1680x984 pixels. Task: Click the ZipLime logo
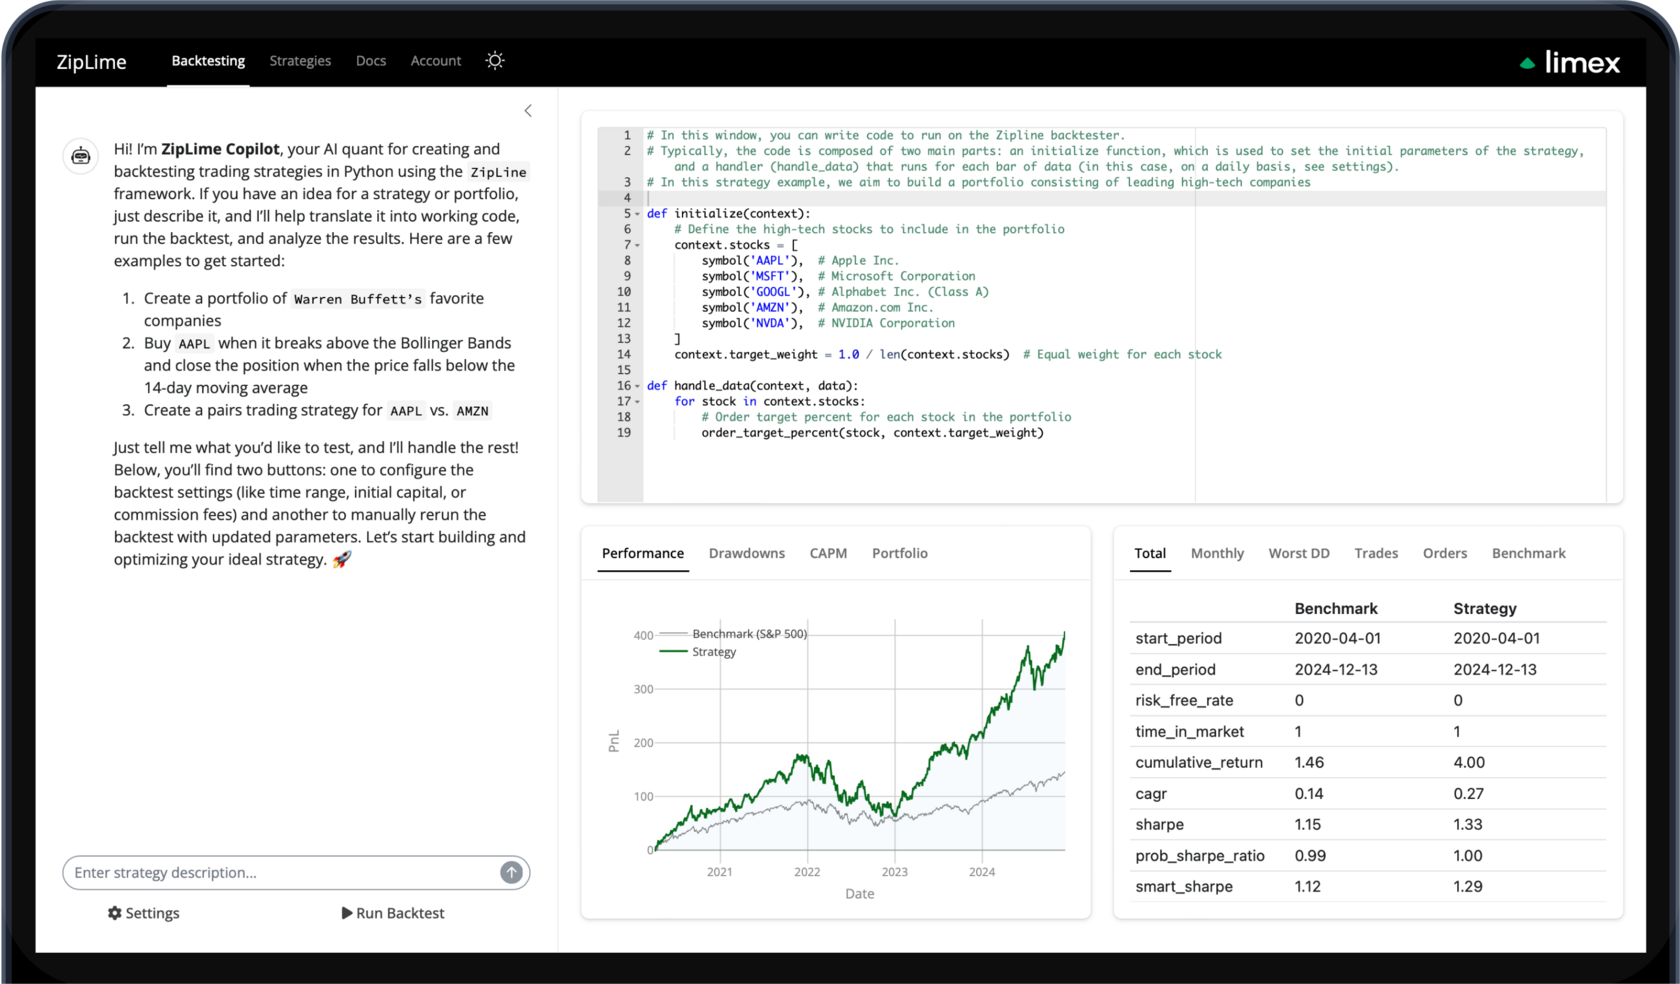point(91,62)
